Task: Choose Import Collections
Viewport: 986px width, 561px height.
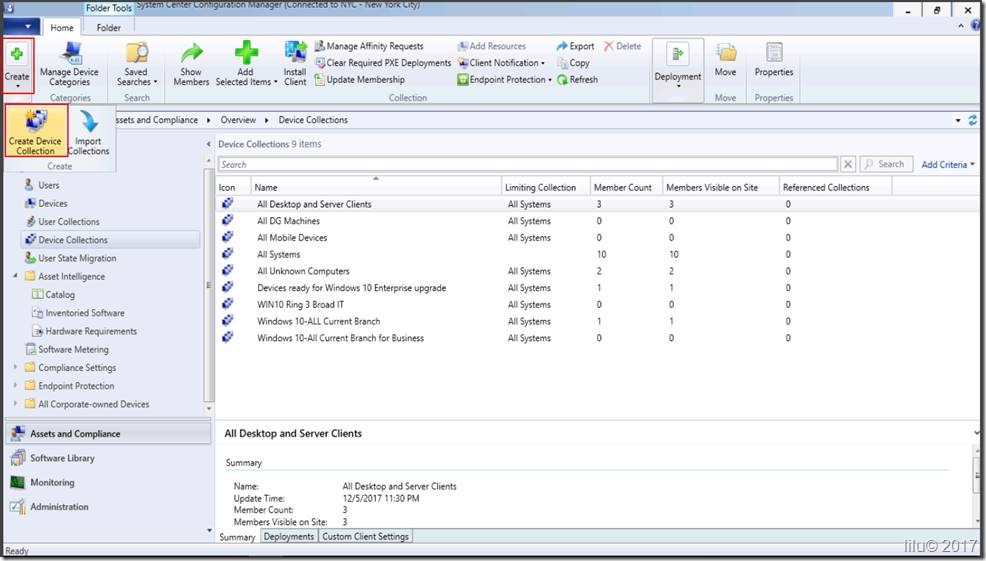Action: [88, 131]
